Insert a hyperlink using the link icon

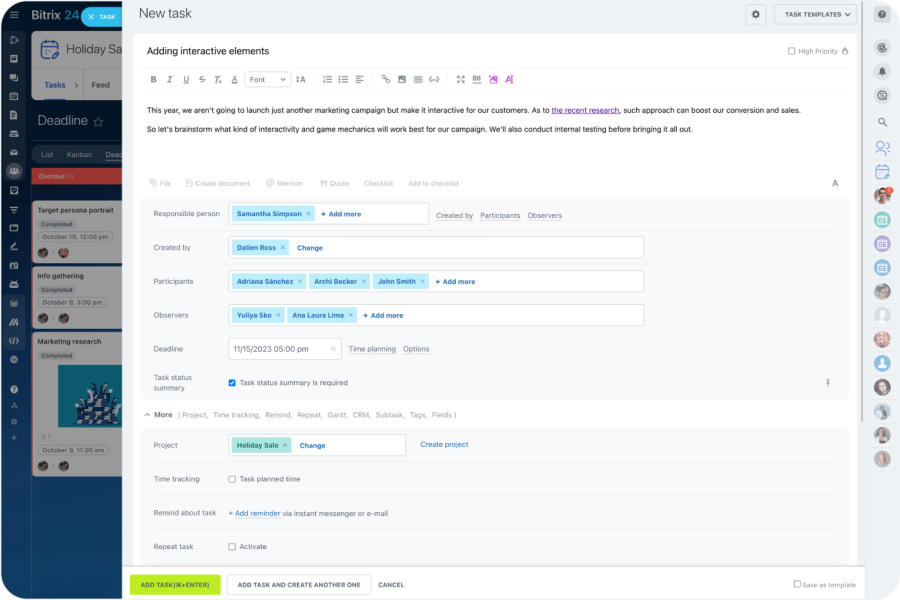pos(386,79)
